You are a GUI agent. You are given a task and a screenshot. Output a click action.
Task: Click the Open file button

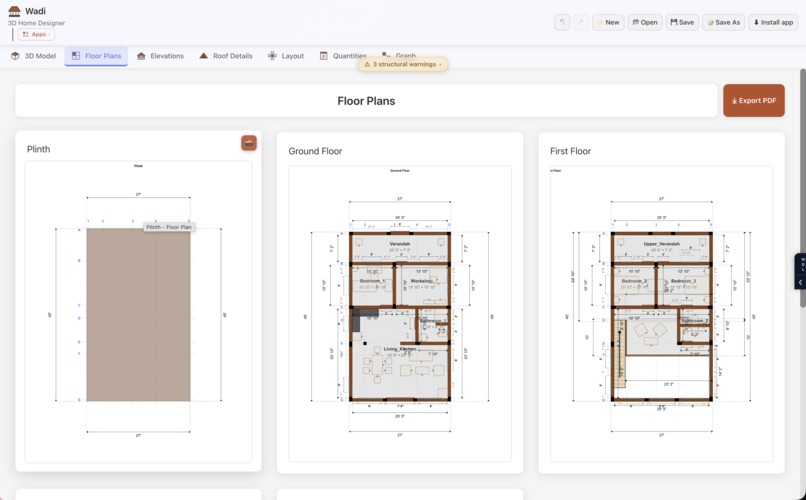click(645, 22)
